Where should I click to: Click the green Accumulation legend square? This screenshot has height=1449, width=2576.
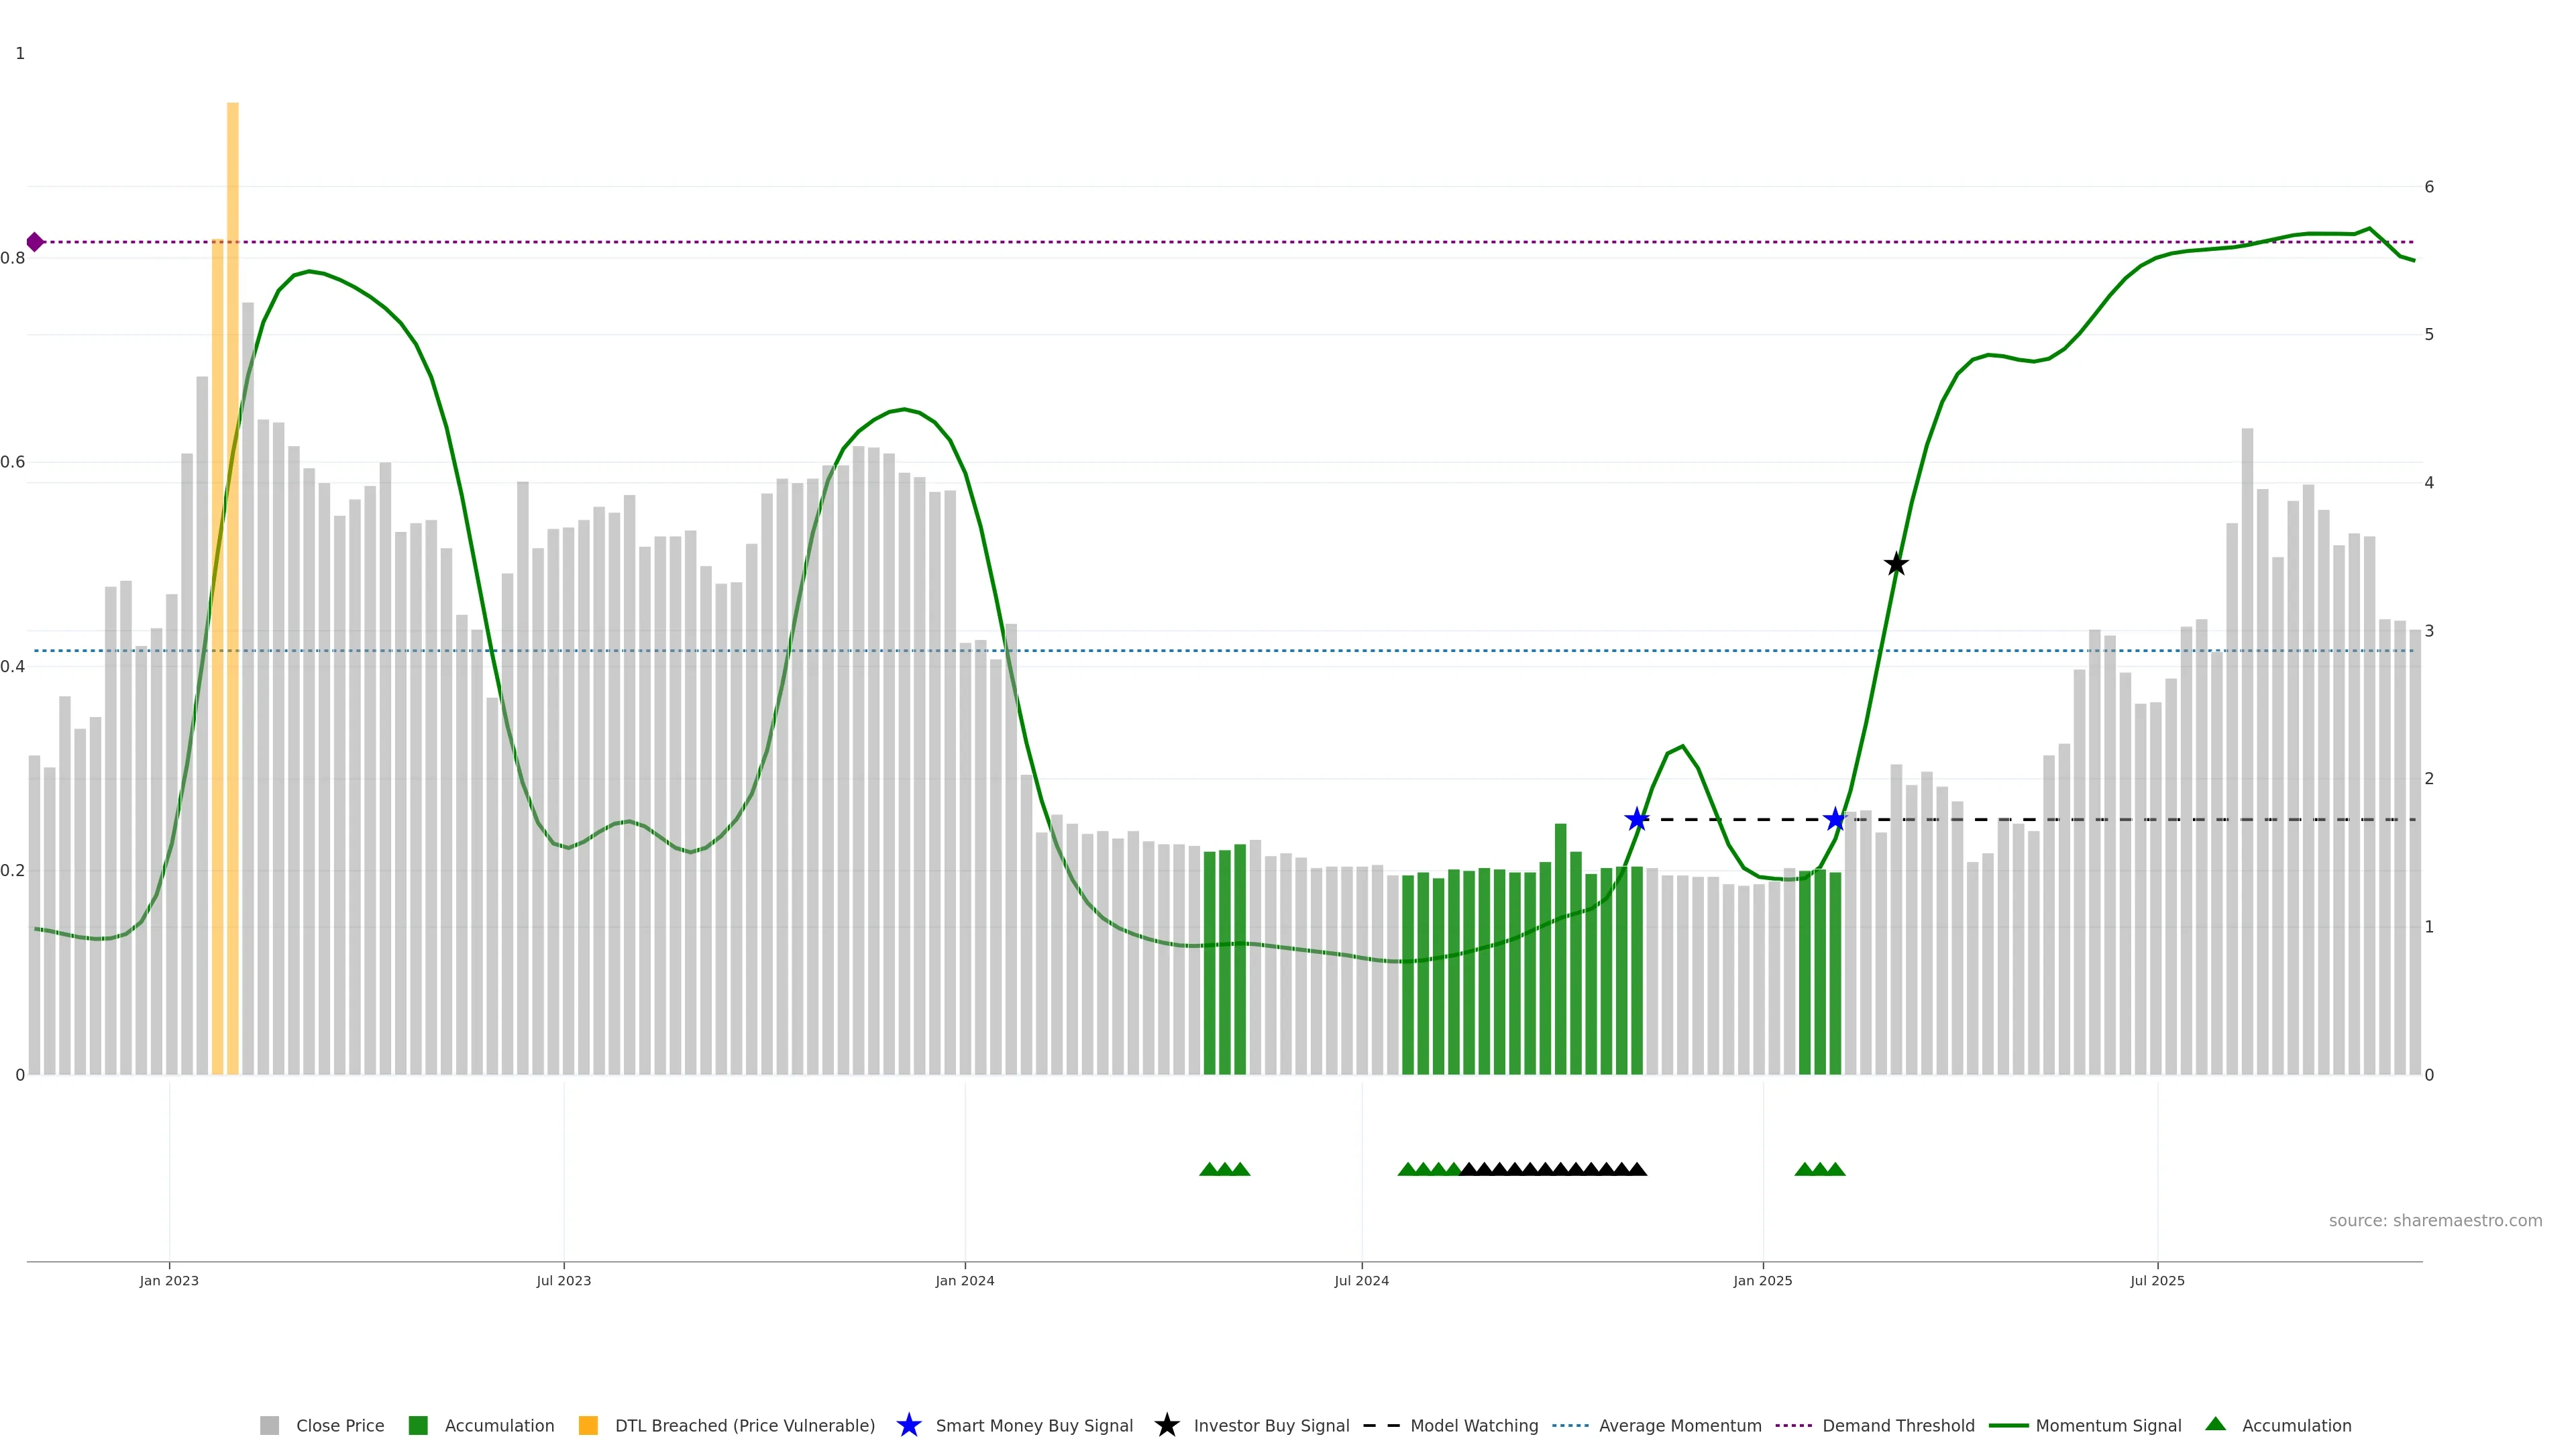click(418, 1425)
